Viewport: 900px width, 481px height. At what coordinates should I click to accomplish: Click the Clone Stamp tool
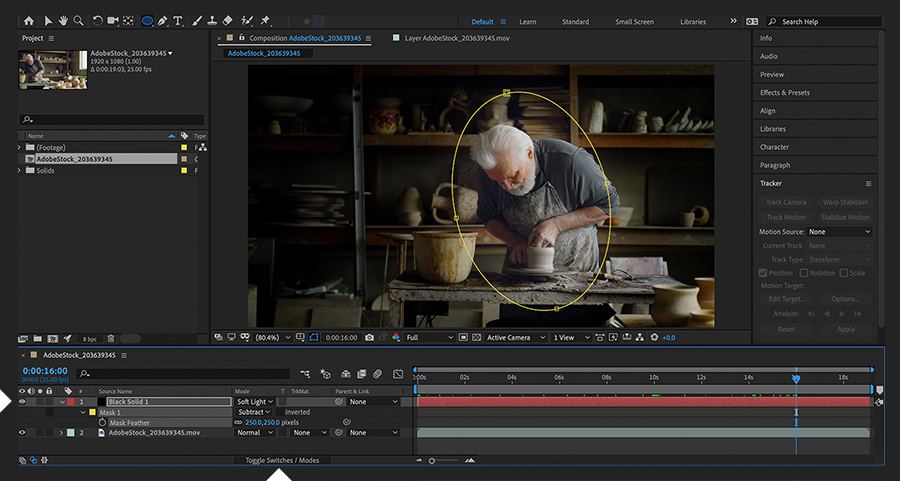(211, 20)
